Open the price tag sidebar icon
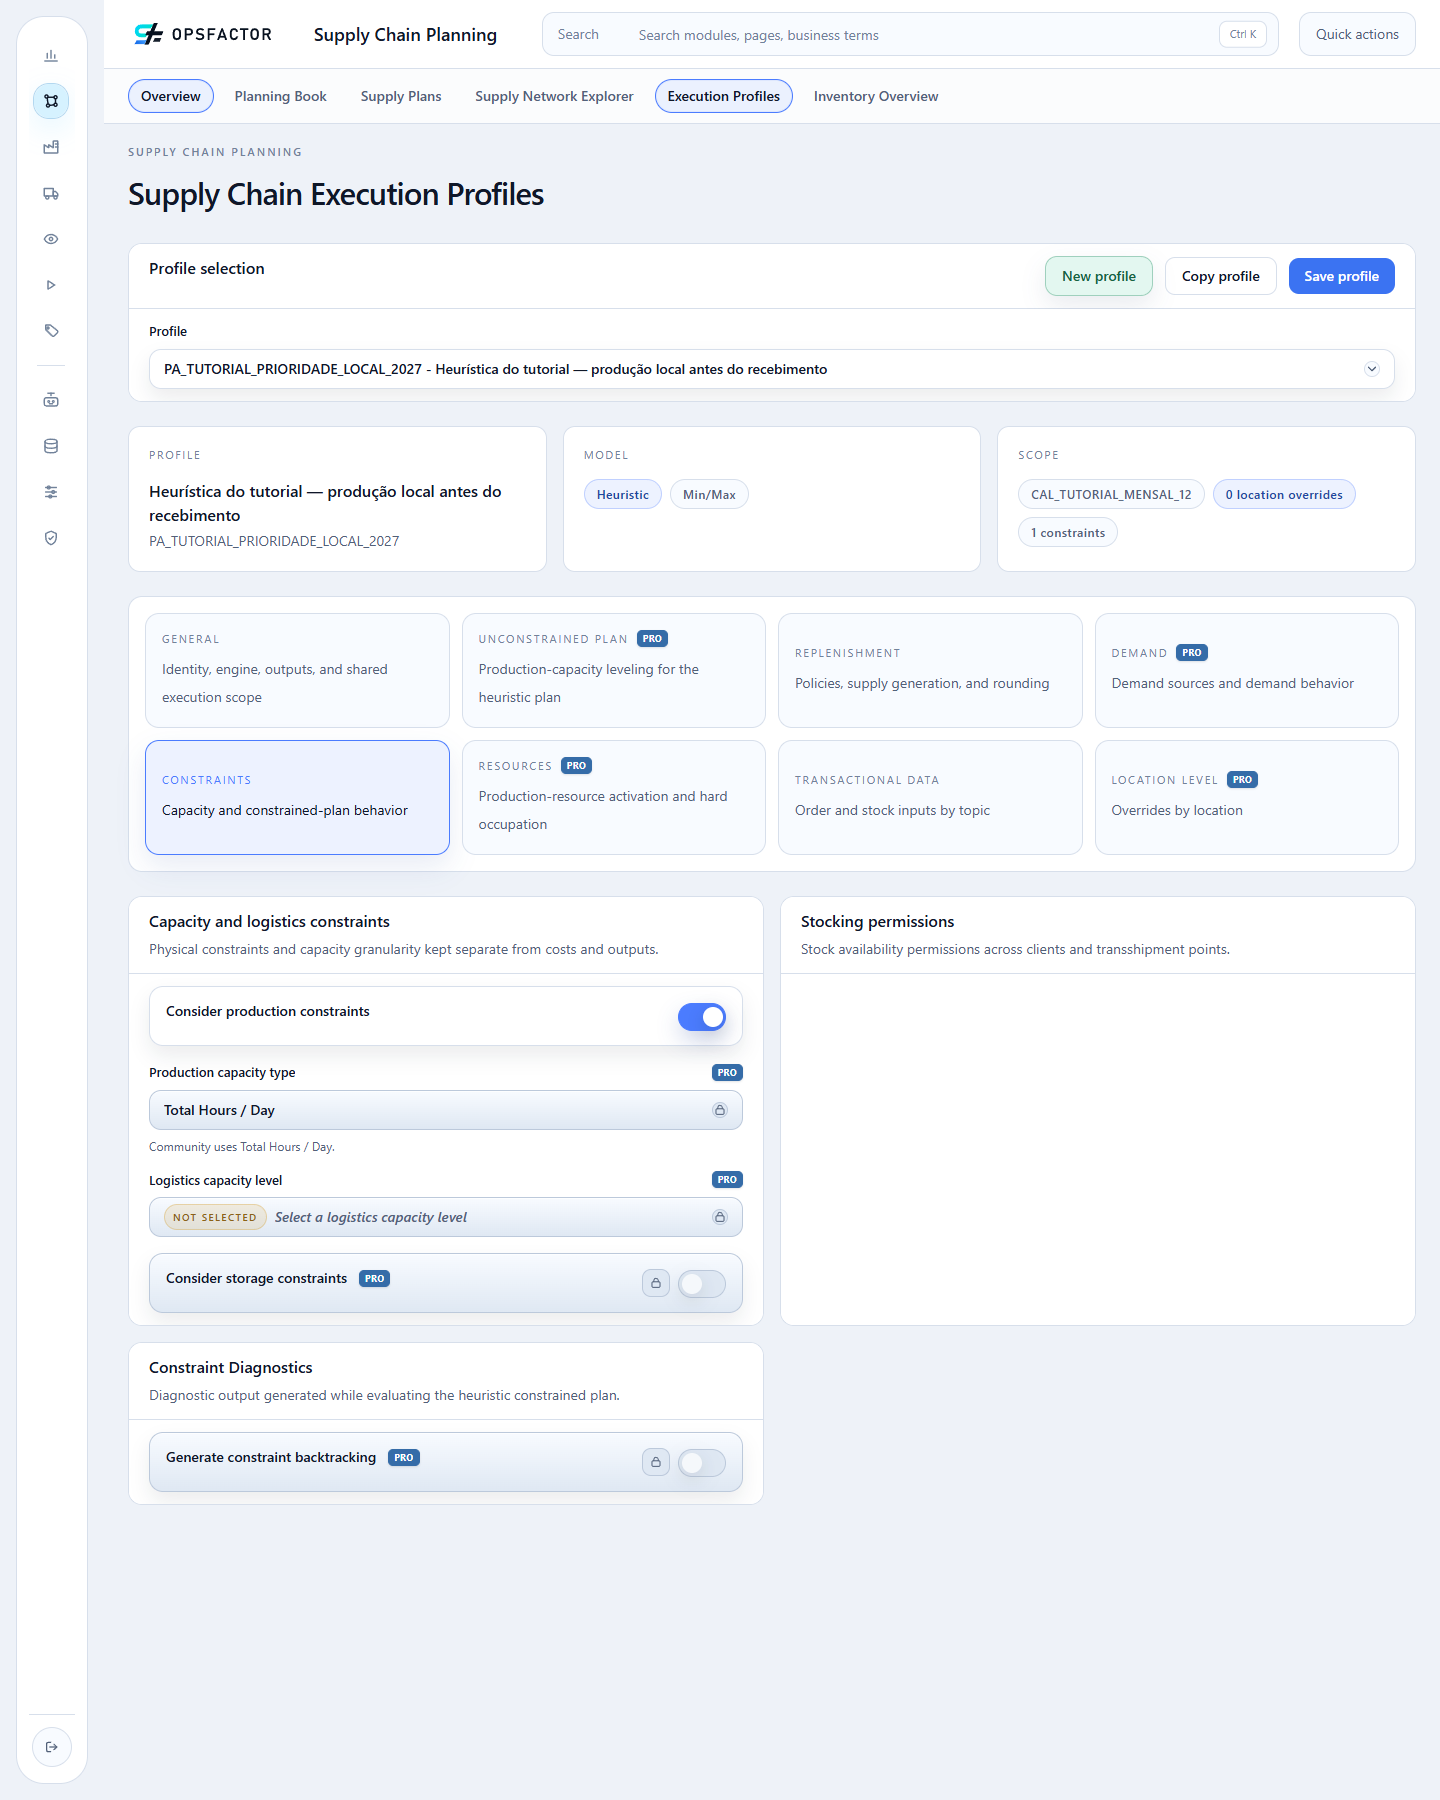This screenshot has height=1800, width=1440. (x=51, y=331)
